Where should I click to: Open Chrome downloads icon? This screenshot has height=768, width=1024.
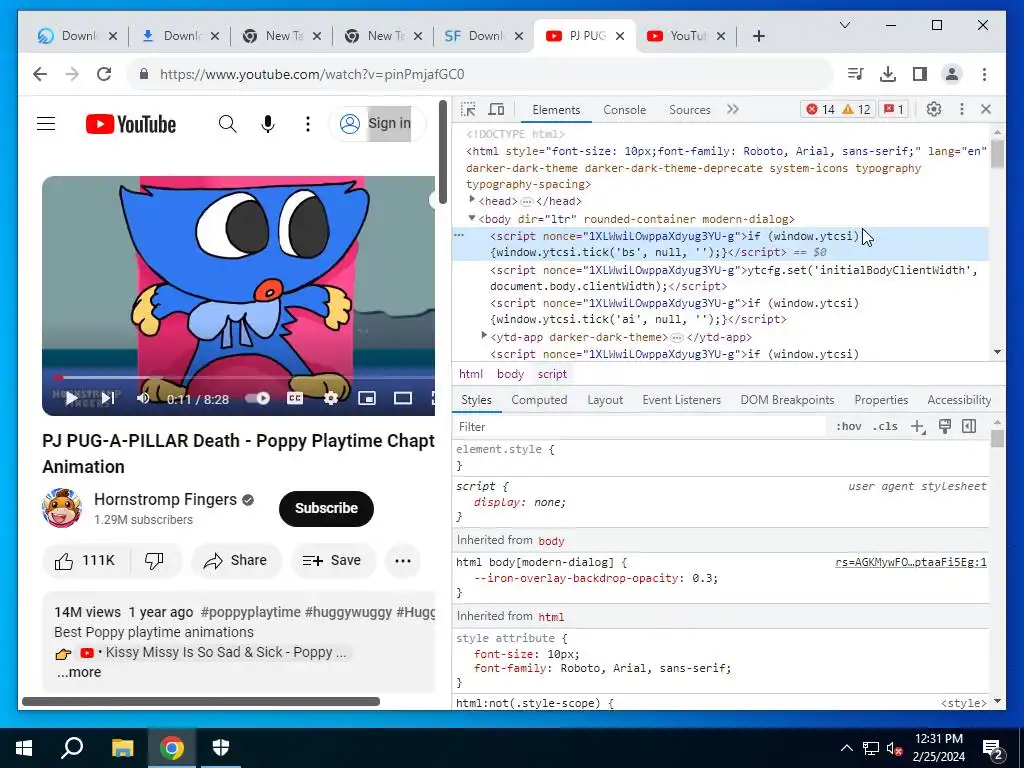coord(888,74)
